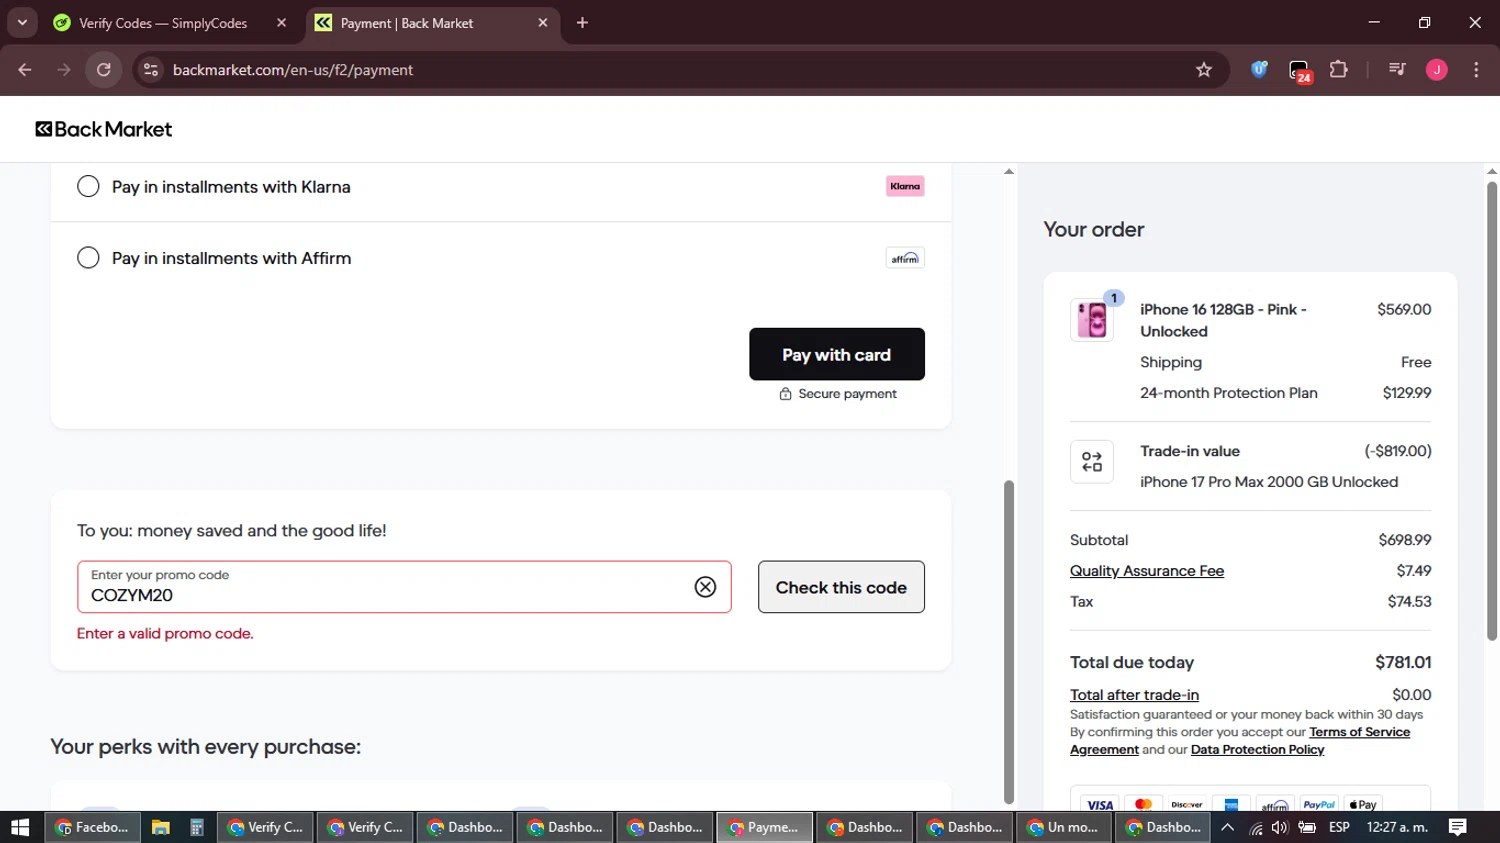The width and height of the screenshot is (1500, 843).
Task: Go forward in browser history
Action: point(64,70)
